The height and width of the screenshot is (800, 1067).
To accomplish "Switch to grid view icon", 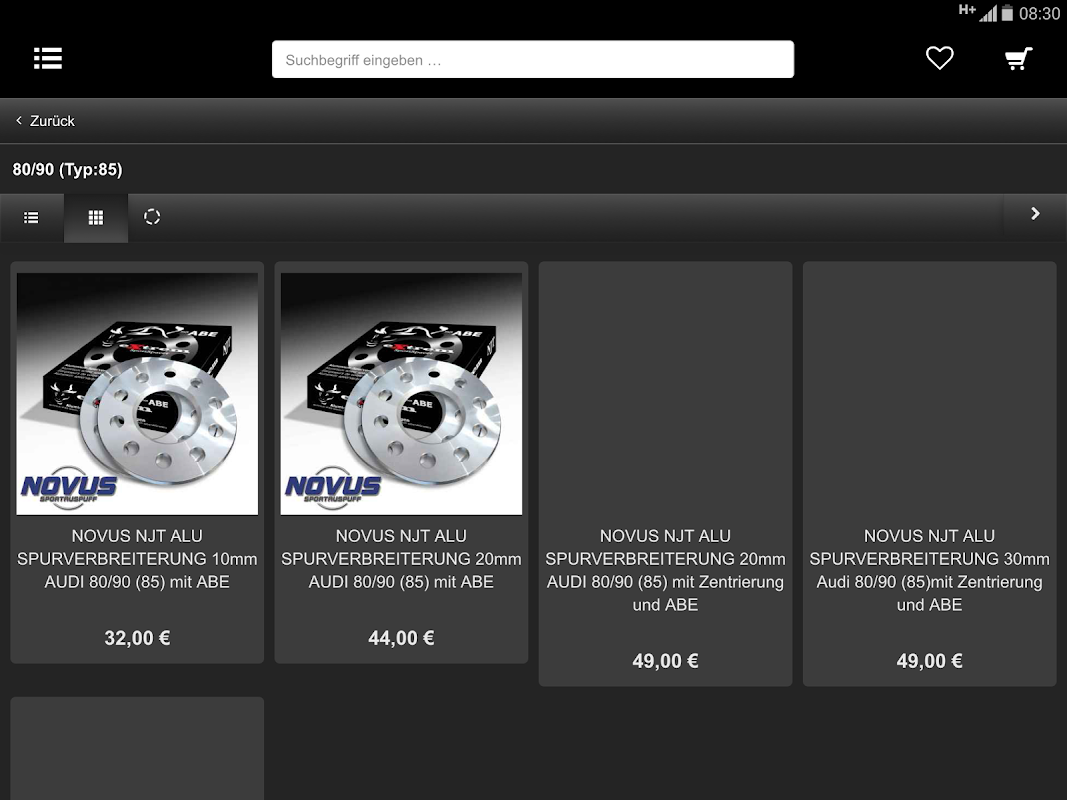I will 96,218.
